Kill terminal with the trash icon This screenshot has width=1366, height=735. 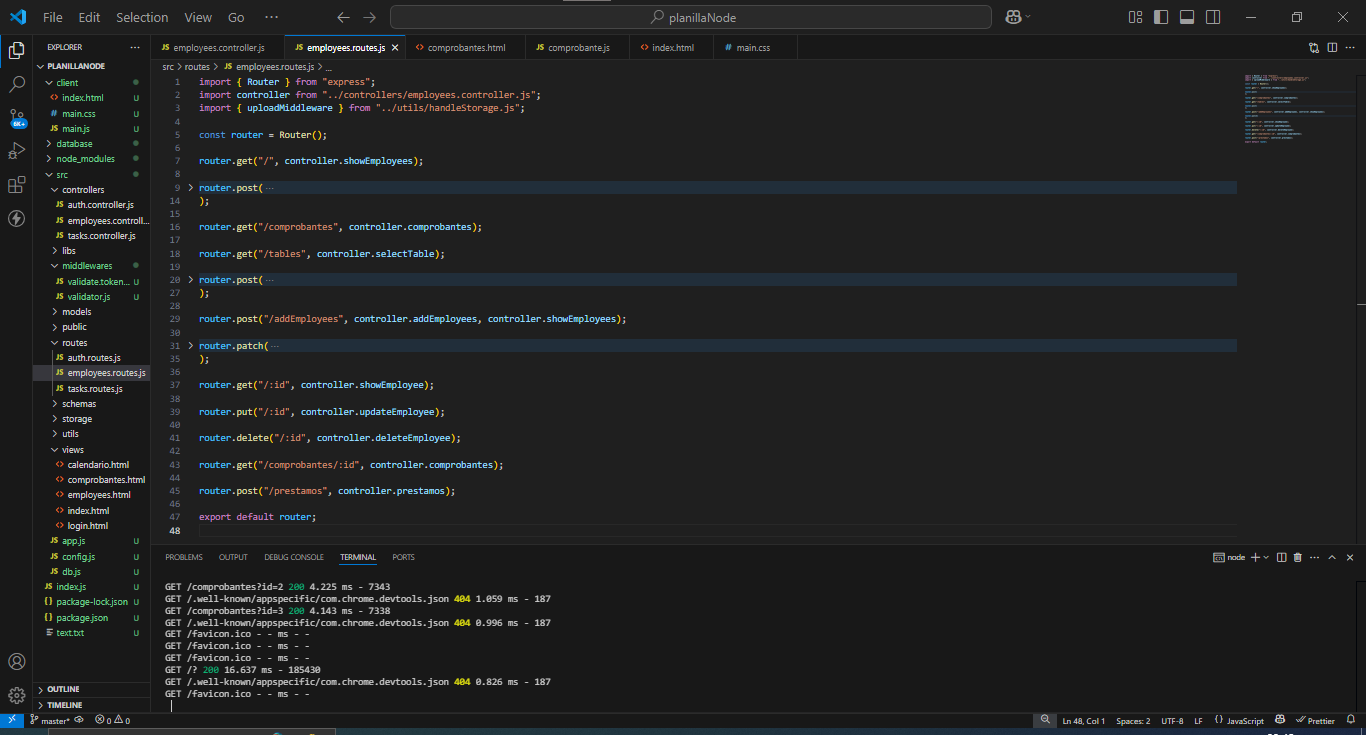(1297, 557)
